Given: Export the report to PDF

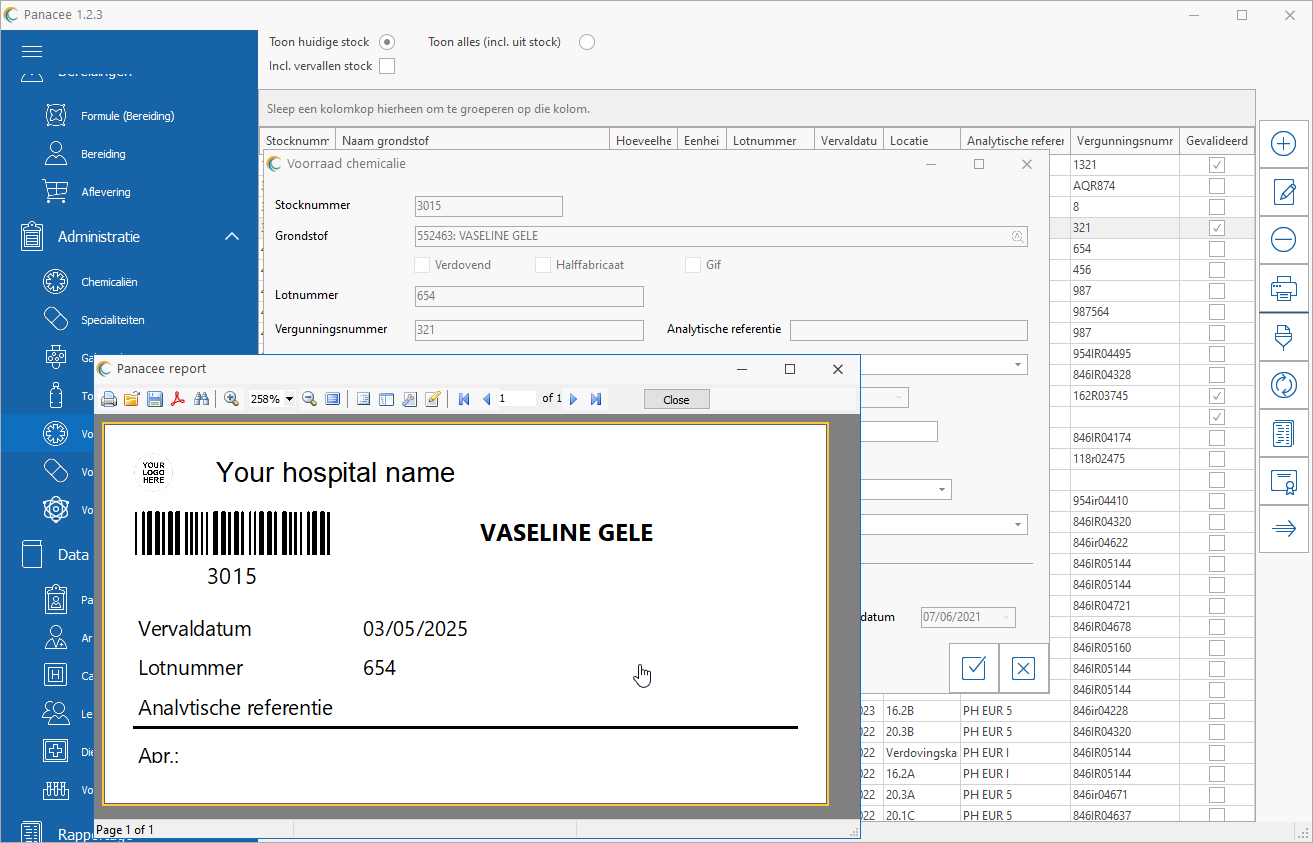Looking at the screenshot, I should click(x=178, y=399).
